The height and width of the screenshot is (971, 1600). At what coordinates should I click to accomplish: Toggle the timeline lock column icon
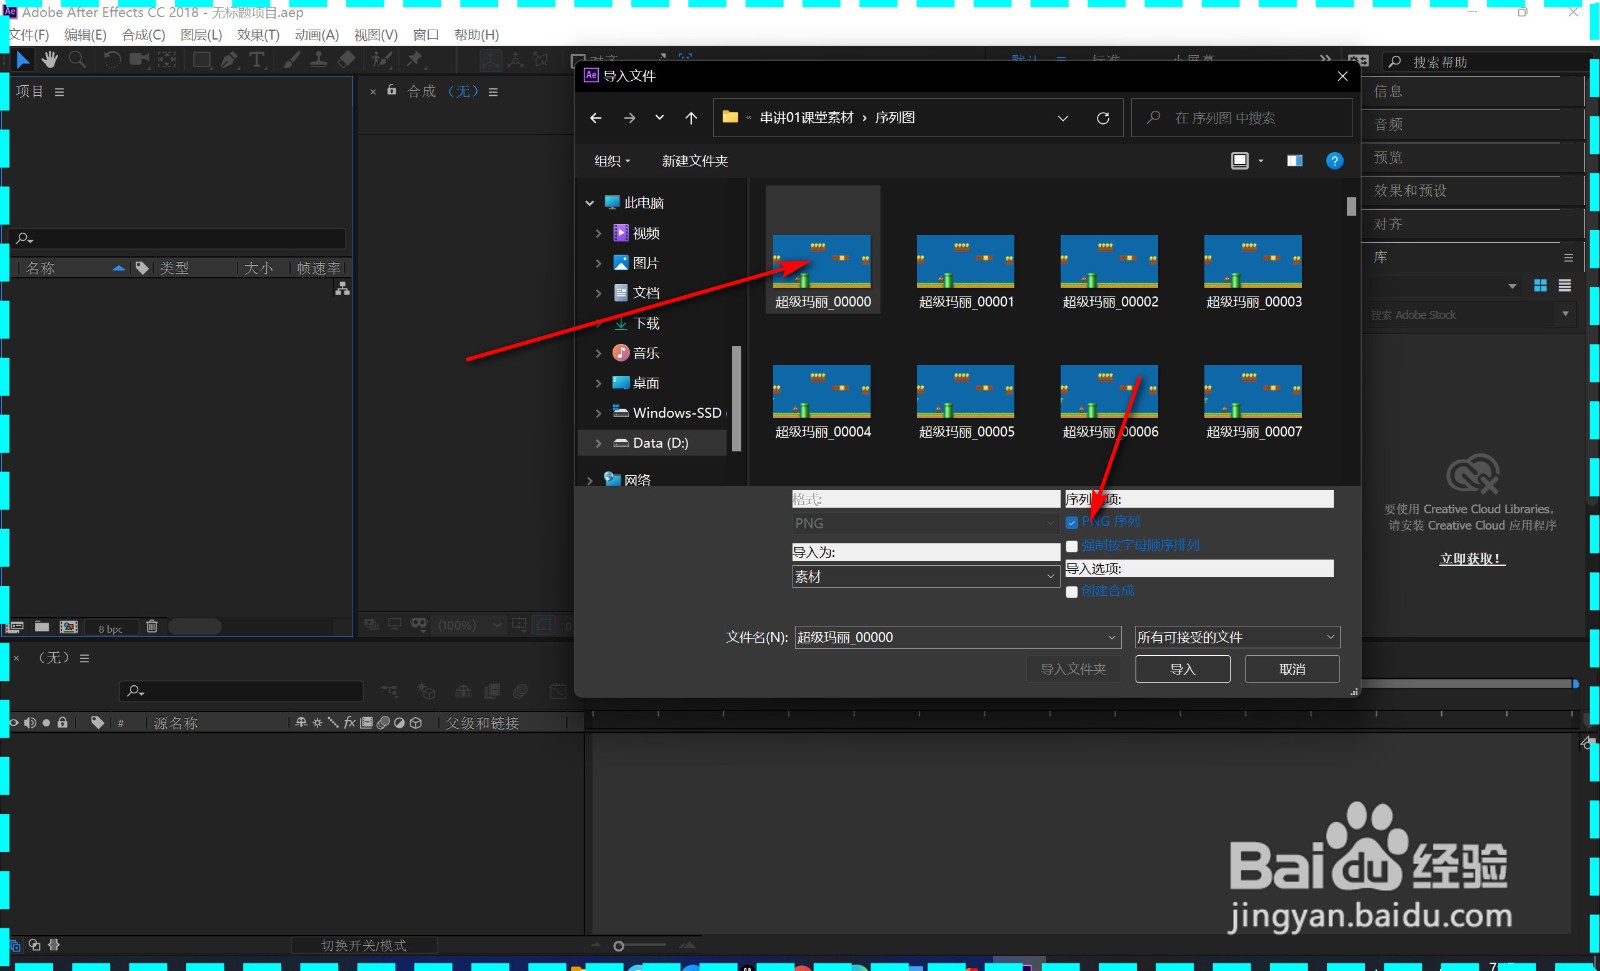pyautogui.click(x=63, y=723)
